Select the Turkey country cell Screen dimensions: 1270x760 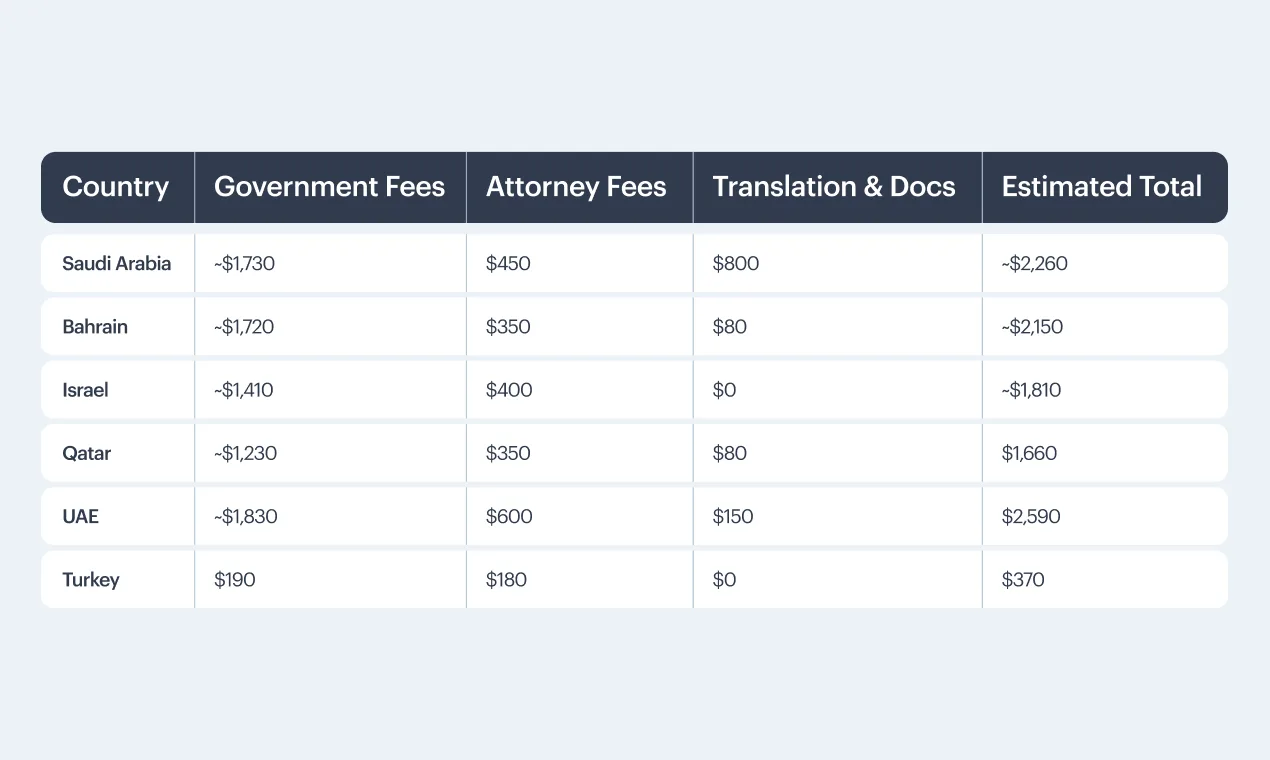coord(91,580)
